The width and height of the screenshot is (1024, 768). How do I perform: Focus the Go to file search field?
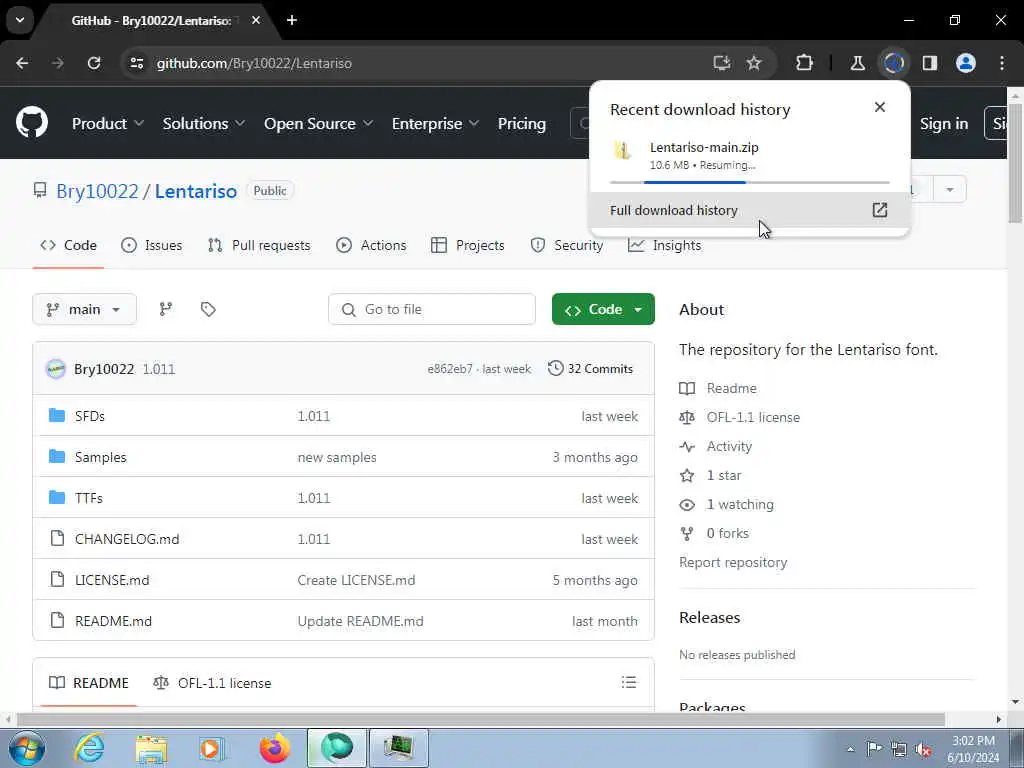pyautogui.click(x=432, y=310)
